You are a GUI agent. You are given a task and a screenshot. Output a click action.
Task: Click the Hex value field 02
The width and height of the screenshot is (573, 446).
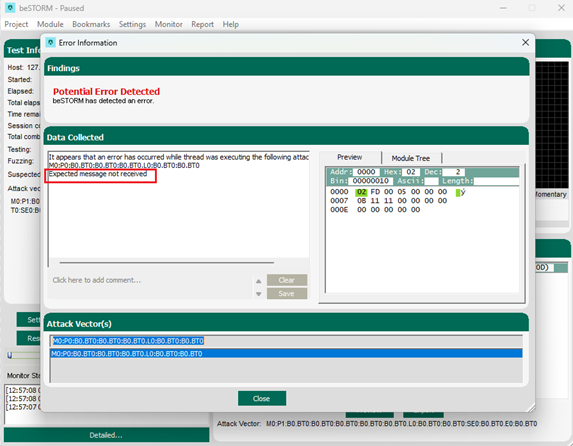[411, 172]
